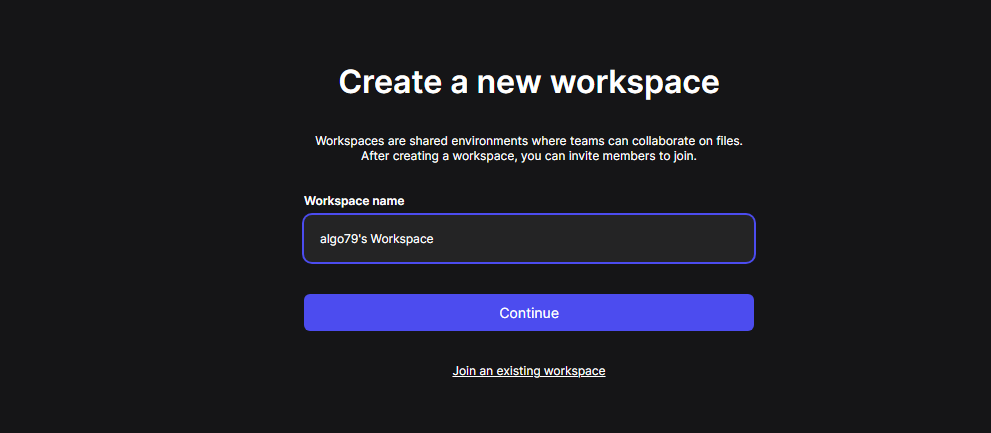The width and height of the screenshot is (991, 433).
Task: Click the "Workspace name" field label
Action: 354,201
